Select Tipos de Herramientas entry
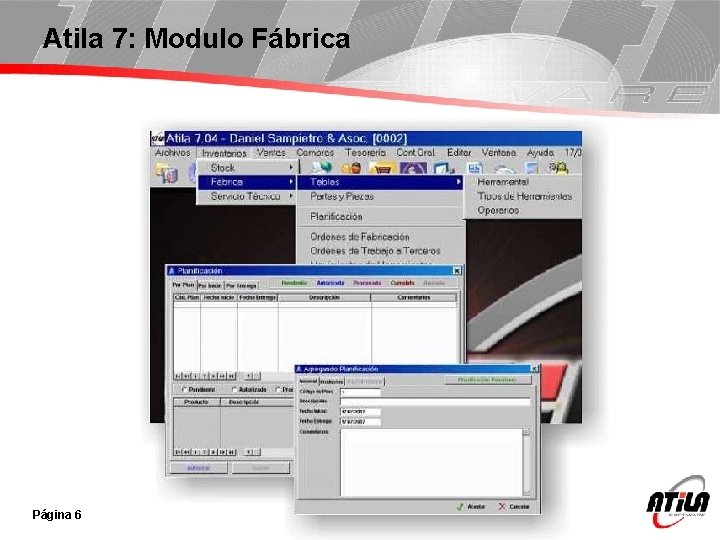Viewport: 720px width, 540px height. [523, 196]
